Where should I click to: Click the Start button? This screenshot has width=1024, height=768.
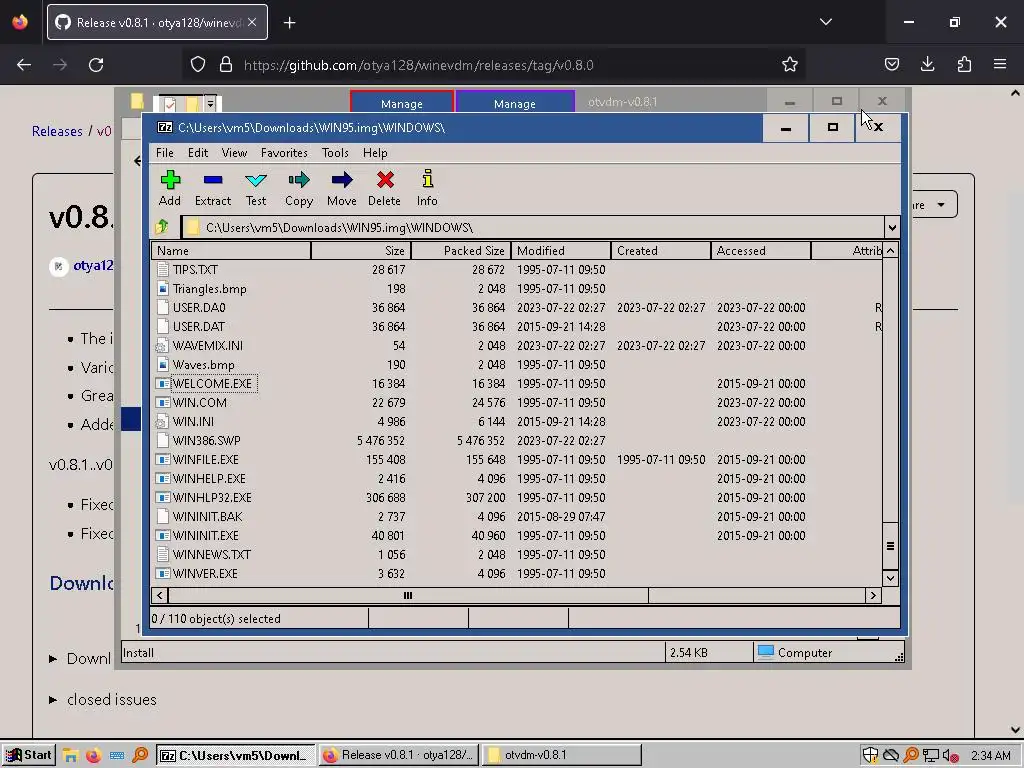pyautogui.click(x=28, y=755)
